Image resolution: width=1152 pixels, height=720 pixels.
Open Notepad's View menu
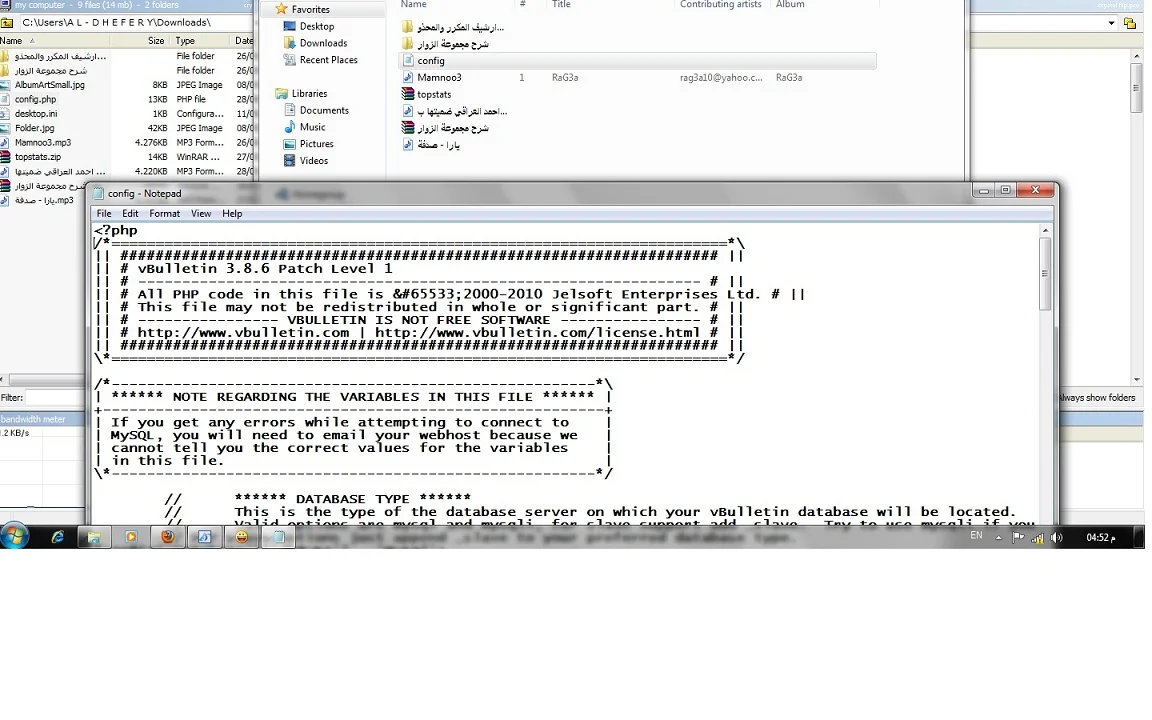(x=201, y=214)
